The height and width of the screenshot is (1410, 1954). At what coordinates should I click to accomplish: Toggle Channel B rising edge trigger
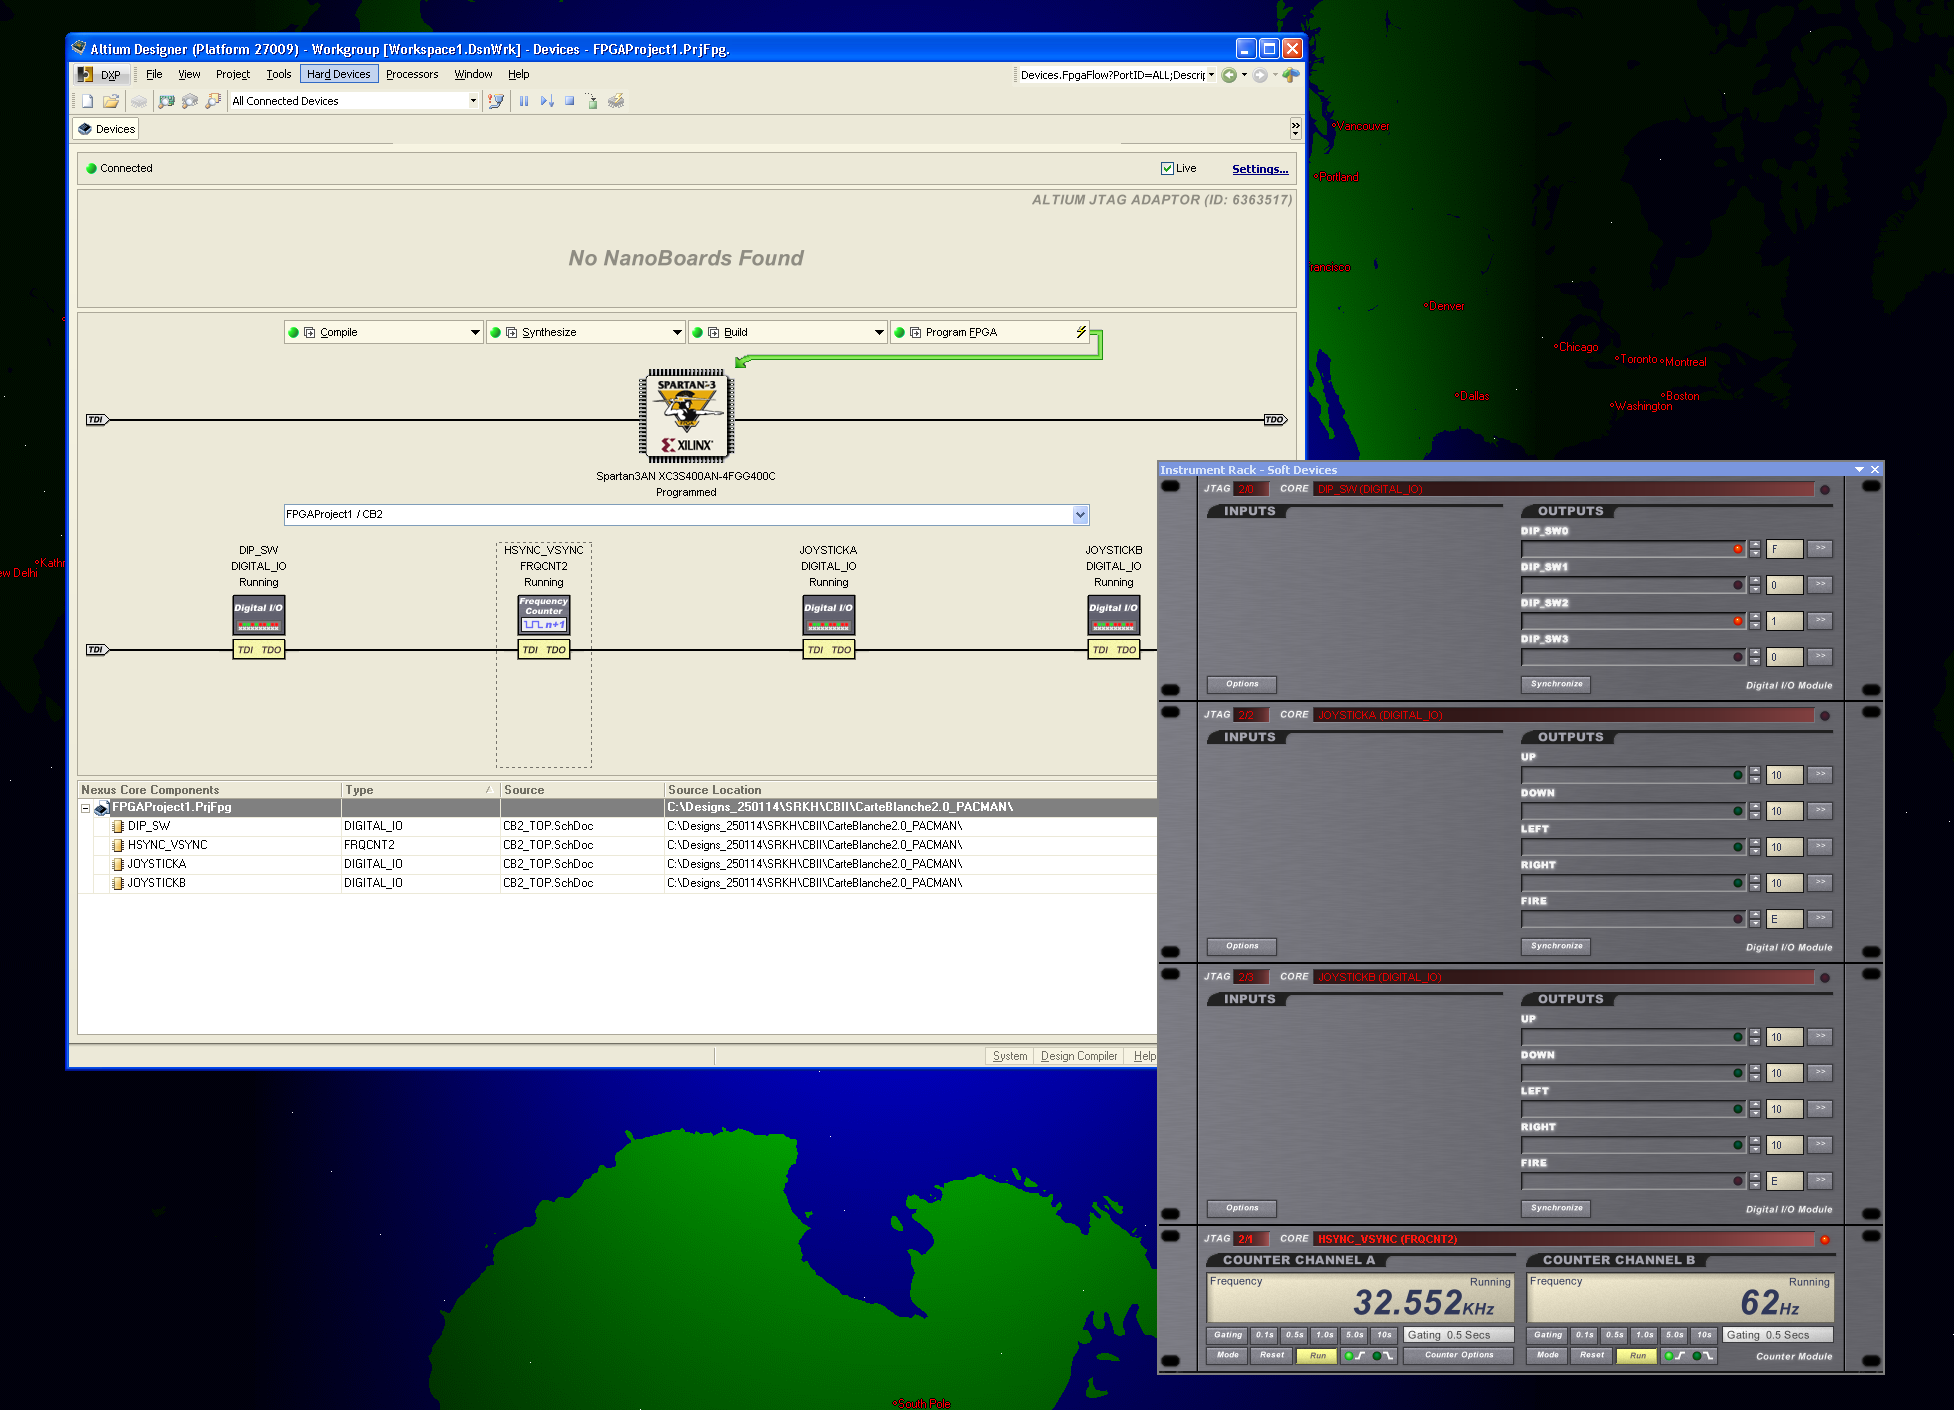(x=1674, y=1356)
